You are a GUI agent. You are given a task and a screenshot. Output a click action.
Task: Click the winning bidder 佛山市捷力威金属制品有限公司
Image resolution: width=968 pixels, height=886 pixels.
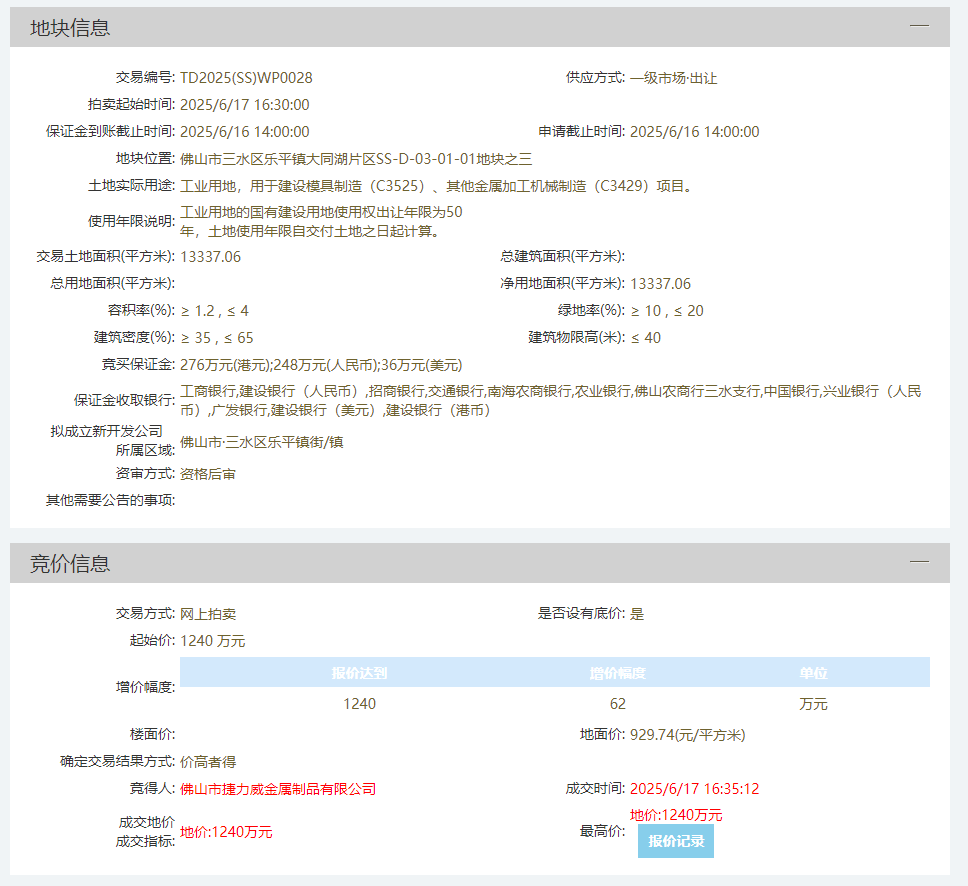tap(278, 789)
